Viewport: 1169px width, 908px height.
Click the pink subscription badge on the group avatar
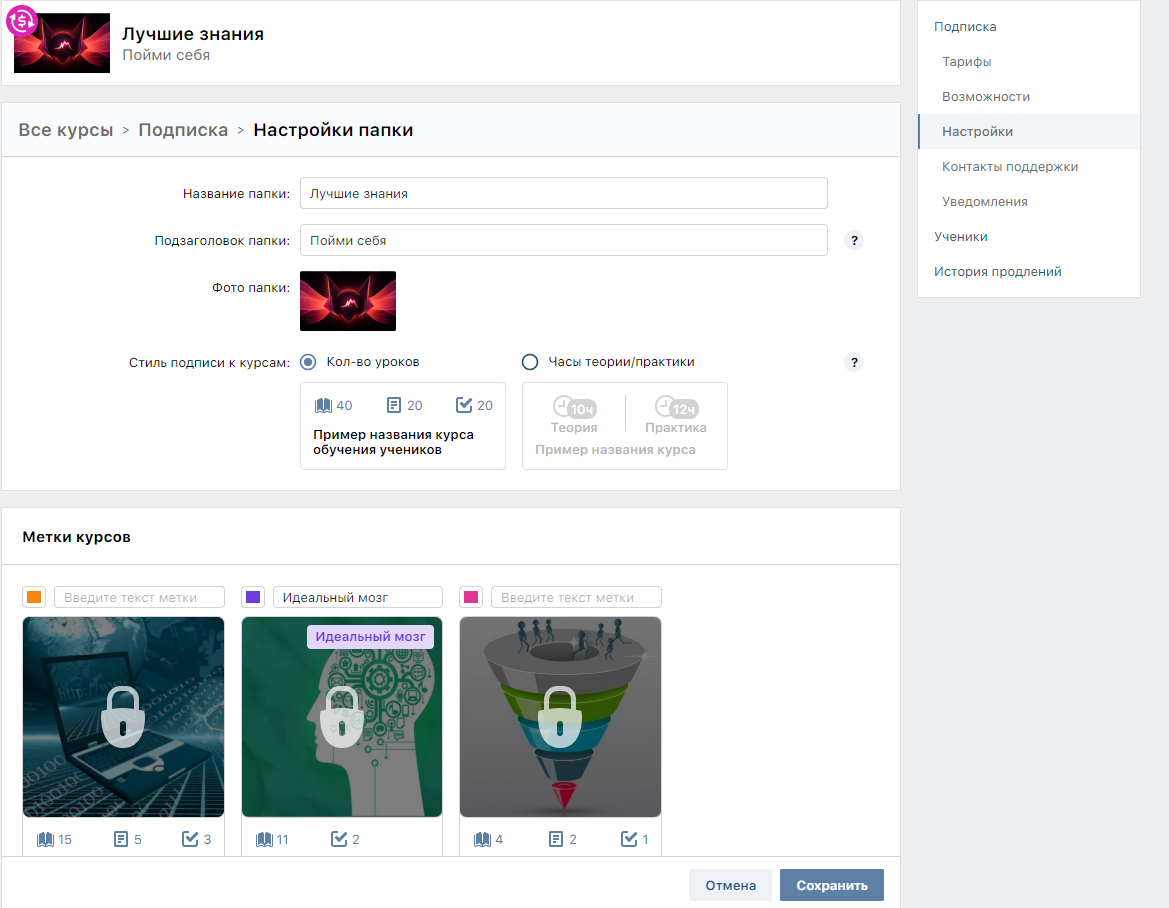click(x=22, y=21)
